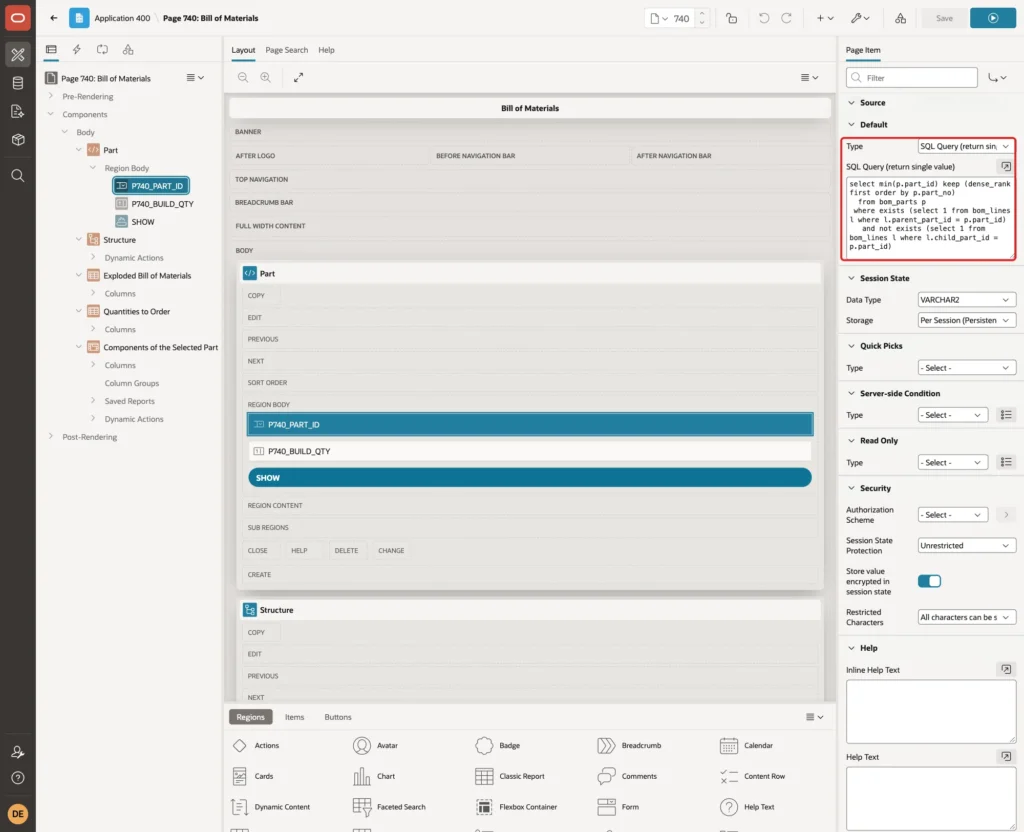The width and height of the screenshot is (1024, 832).
Task: Switch gallery to the Items tab
Action: (x=295, y=717)
